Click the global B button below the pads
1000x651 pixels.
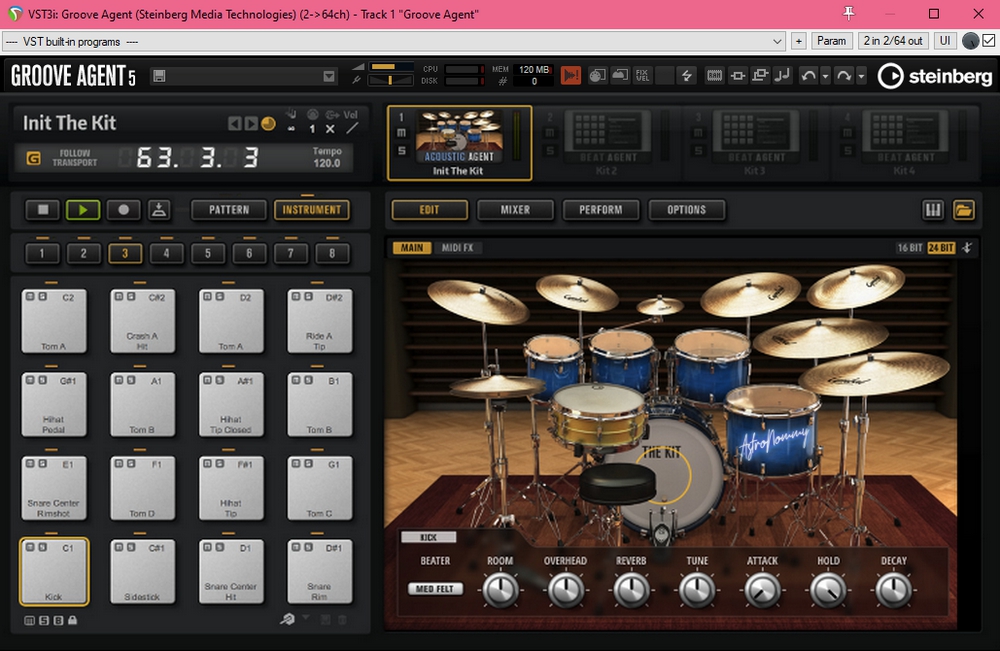[58, 620]
